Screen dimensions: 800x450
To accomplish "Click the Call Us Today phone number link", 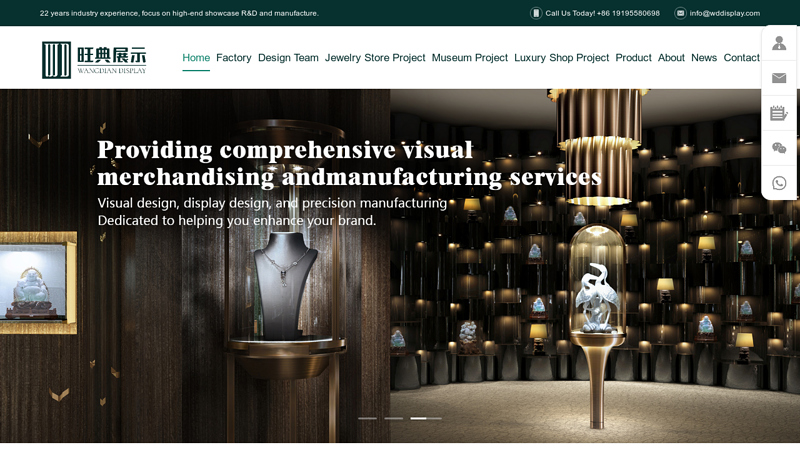I will pyautogui.click(x=603, y=13).
